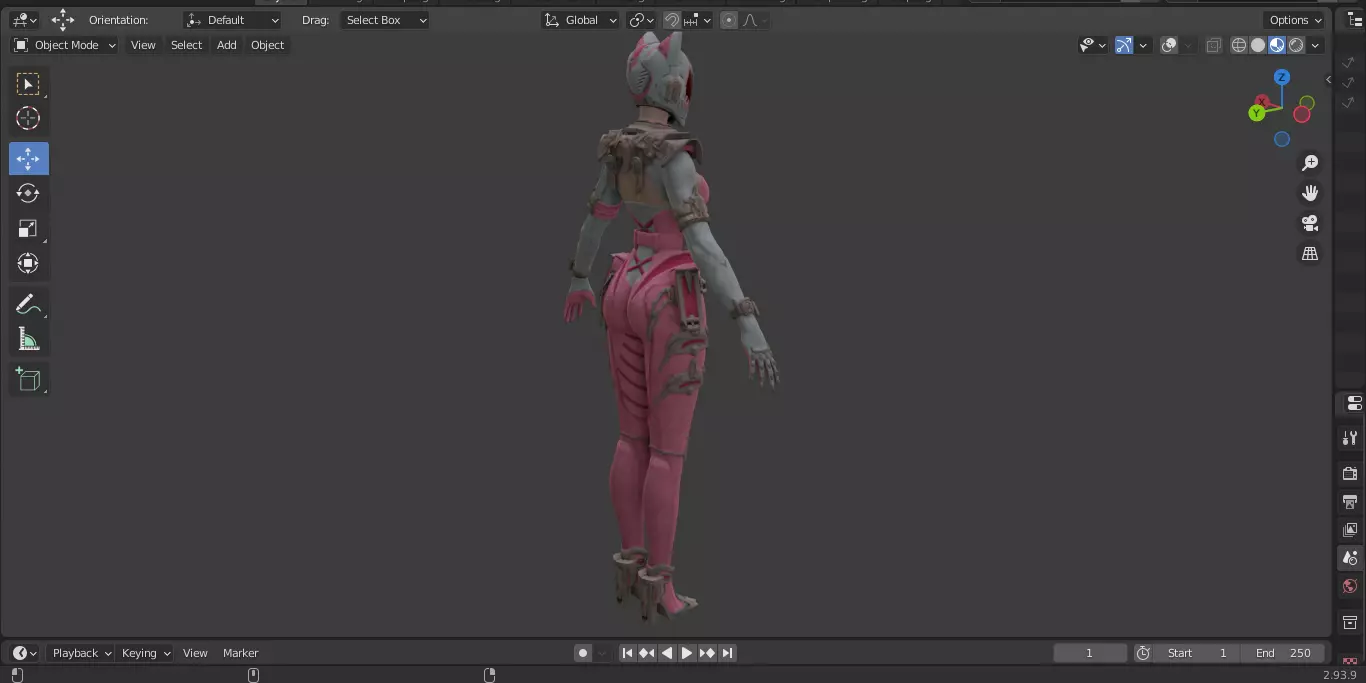
Task: Open the Select menu
Action: click(186, 45)
